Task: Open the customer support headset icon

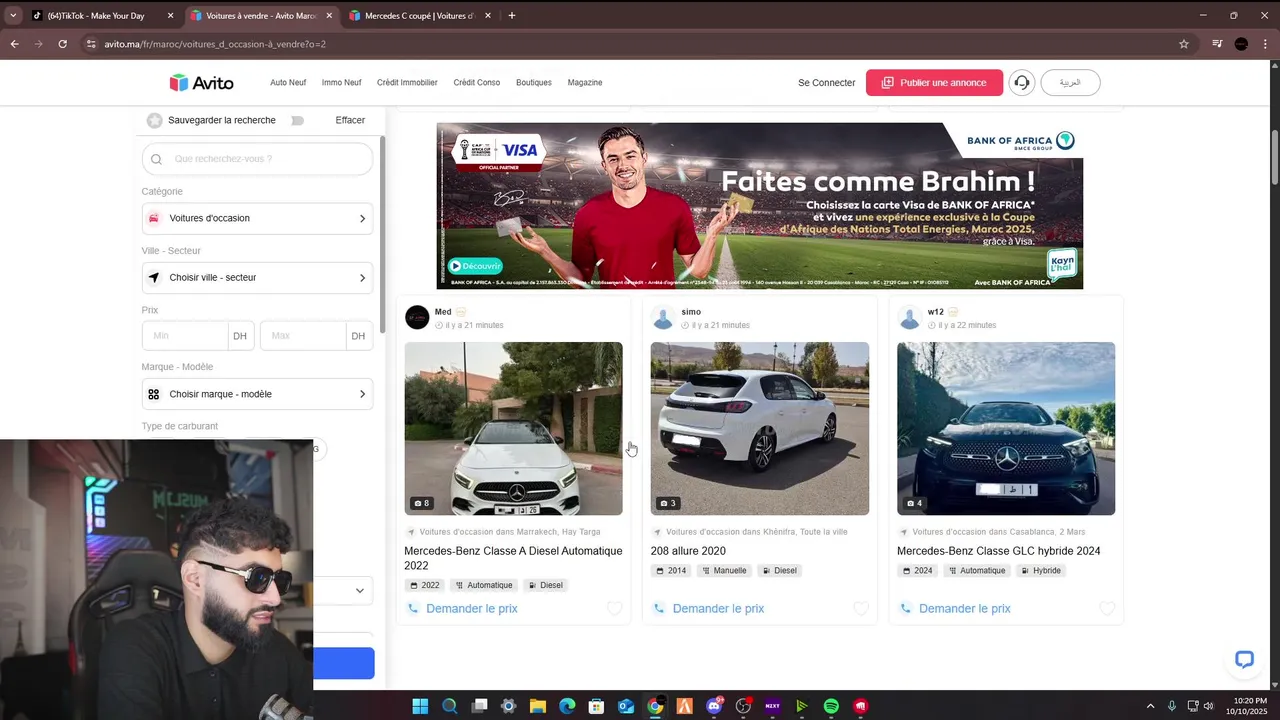Action: tap(1021, 83)
